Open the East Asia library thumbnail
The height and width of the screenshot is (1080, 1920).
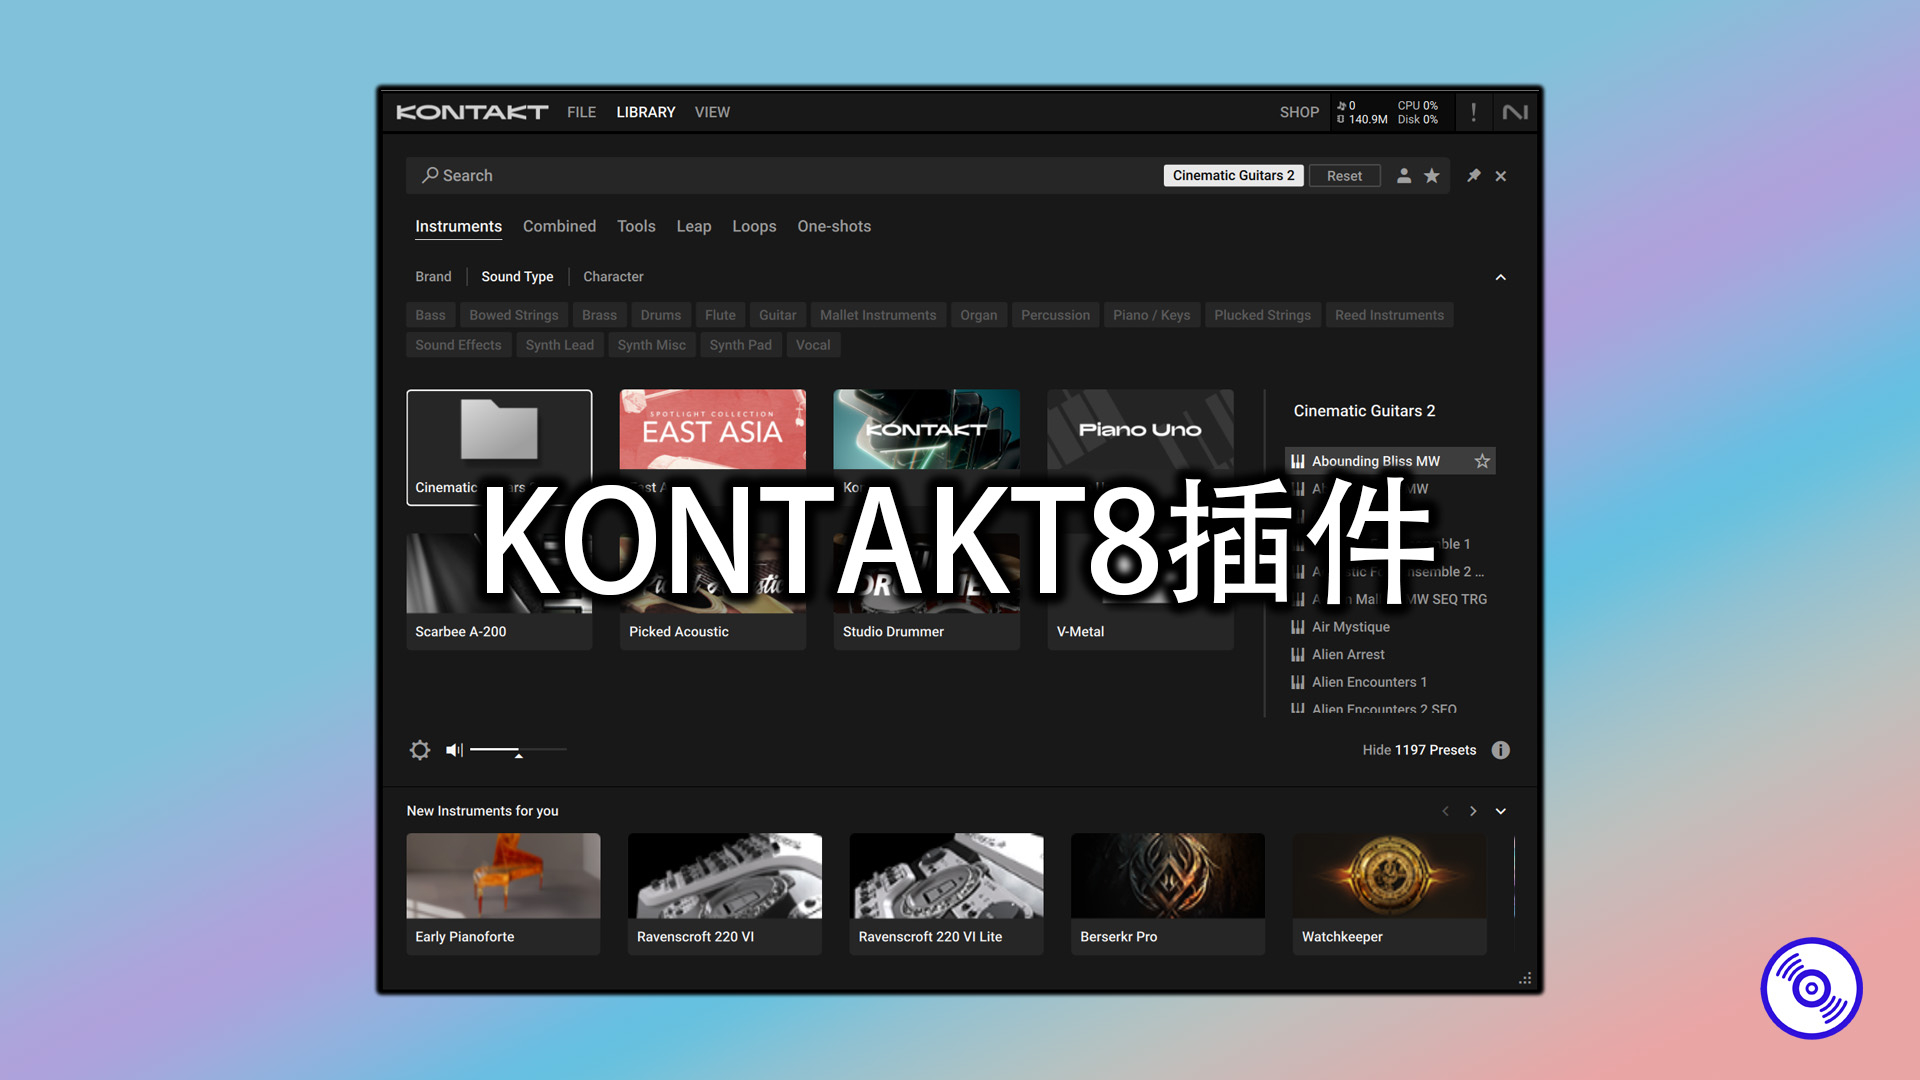713,430
